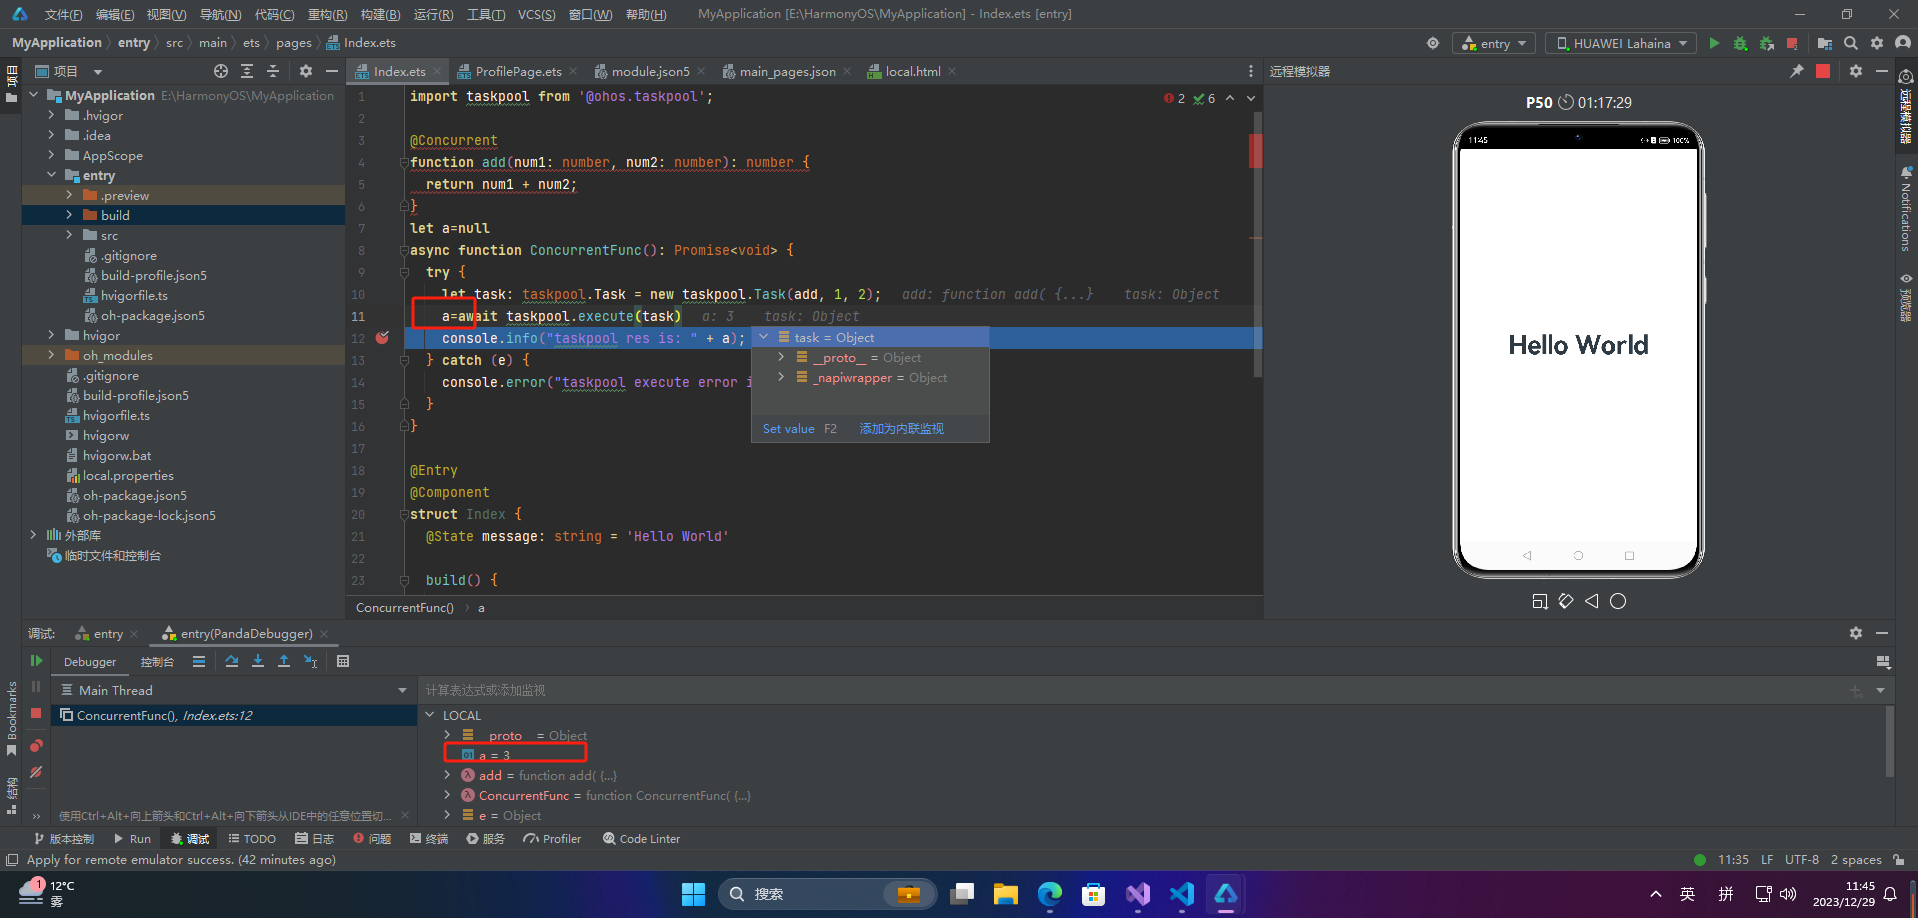Click the Evaluate Expression calculator icon
The width and height of the screenshot is (1918, 918).
pyautogui.click(x=343, y=661)
